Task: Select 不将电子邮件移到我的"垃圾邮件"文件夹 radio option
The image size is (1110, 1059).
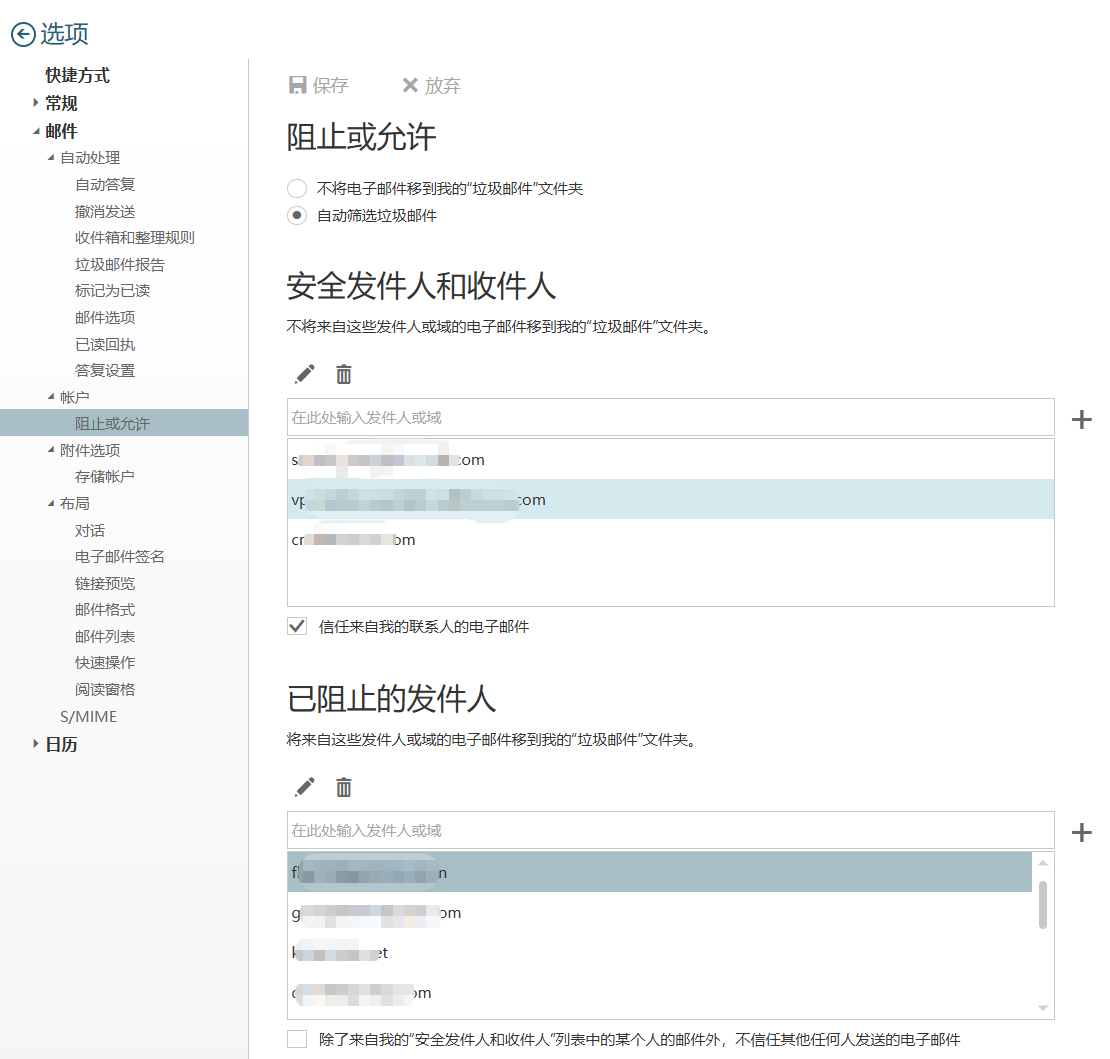Action: 297,188
